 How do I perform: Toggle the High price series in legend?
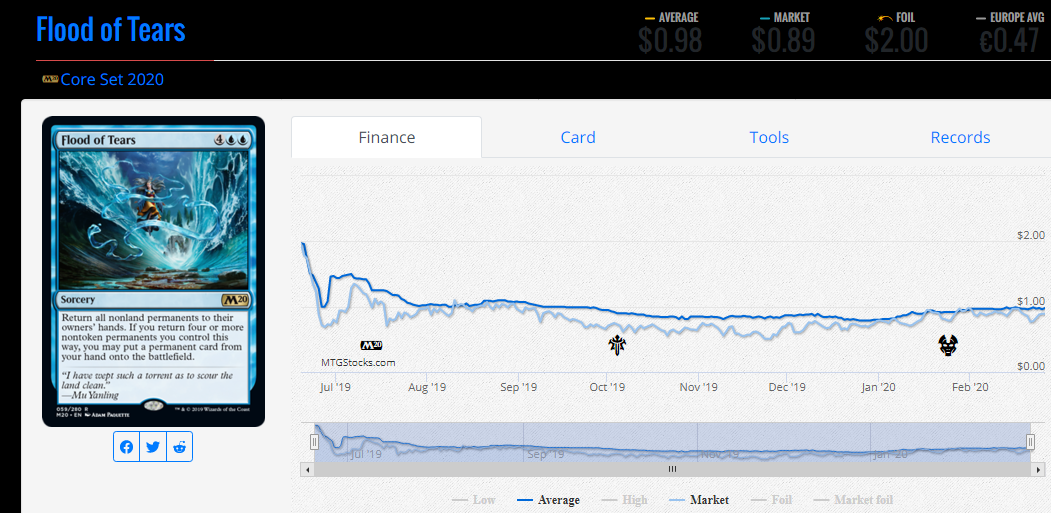point(625,500)
